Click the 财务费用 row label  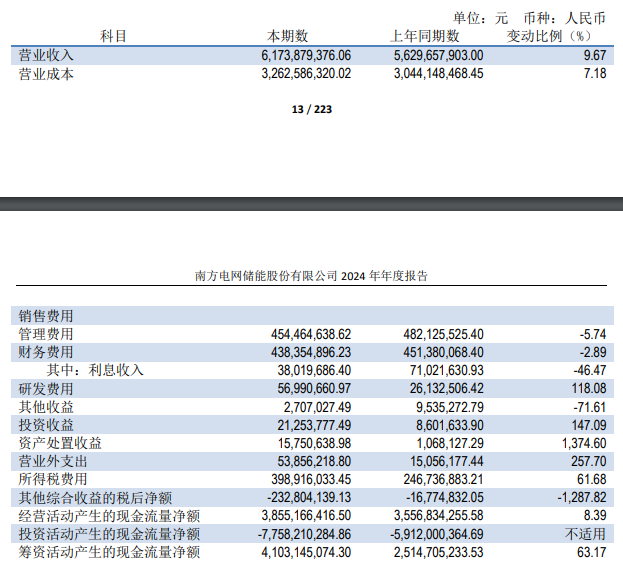tap(46, 352)
